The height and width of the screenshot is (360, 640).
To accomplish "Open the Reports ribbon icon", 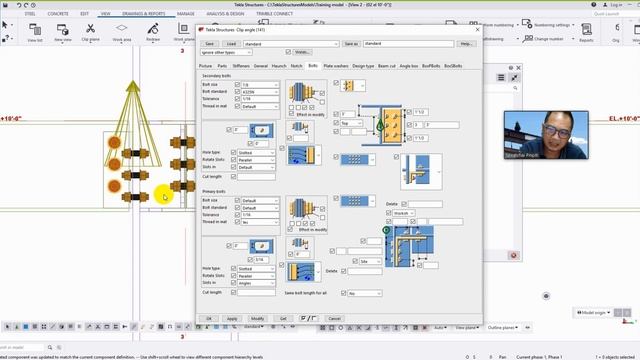I will [586, 33].
